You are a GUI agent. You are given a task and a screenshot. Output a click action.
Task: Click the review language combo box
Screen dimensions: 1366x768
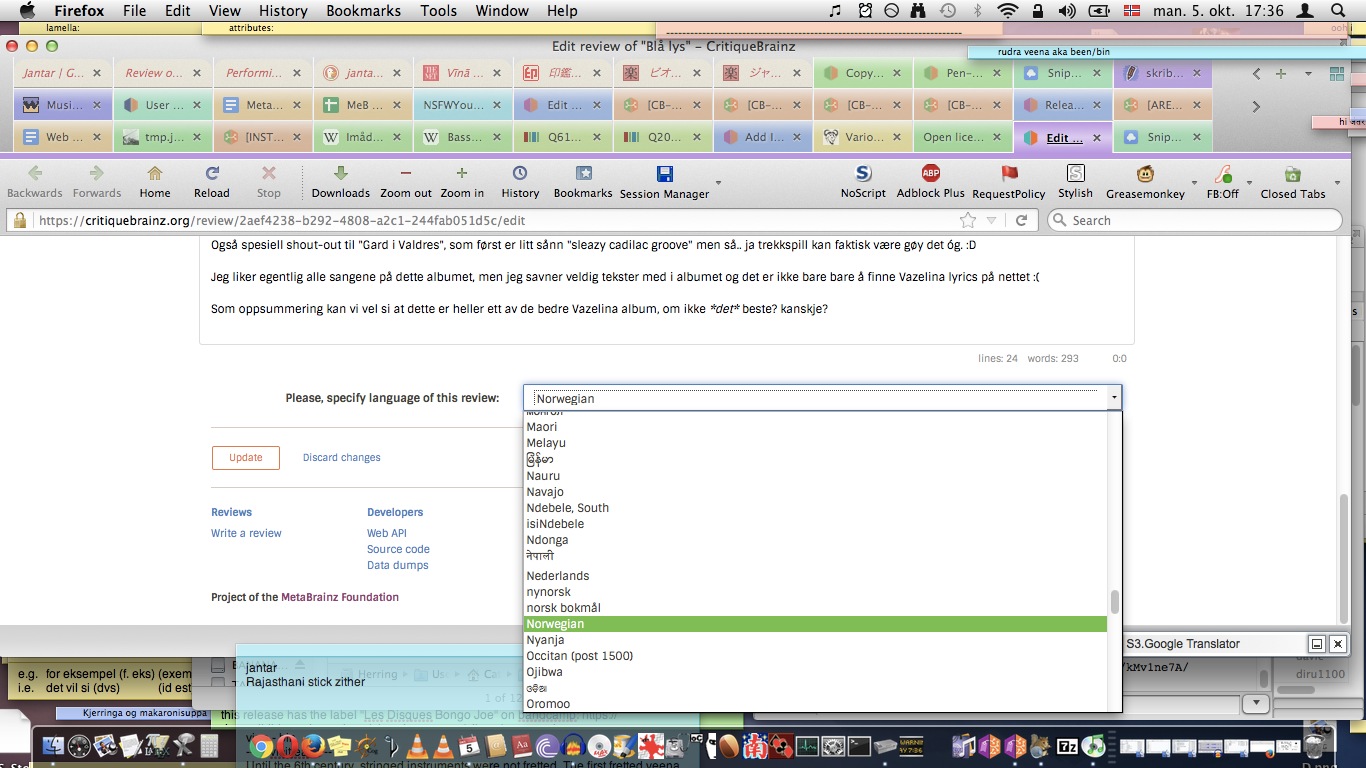click(x=822, y=398)
